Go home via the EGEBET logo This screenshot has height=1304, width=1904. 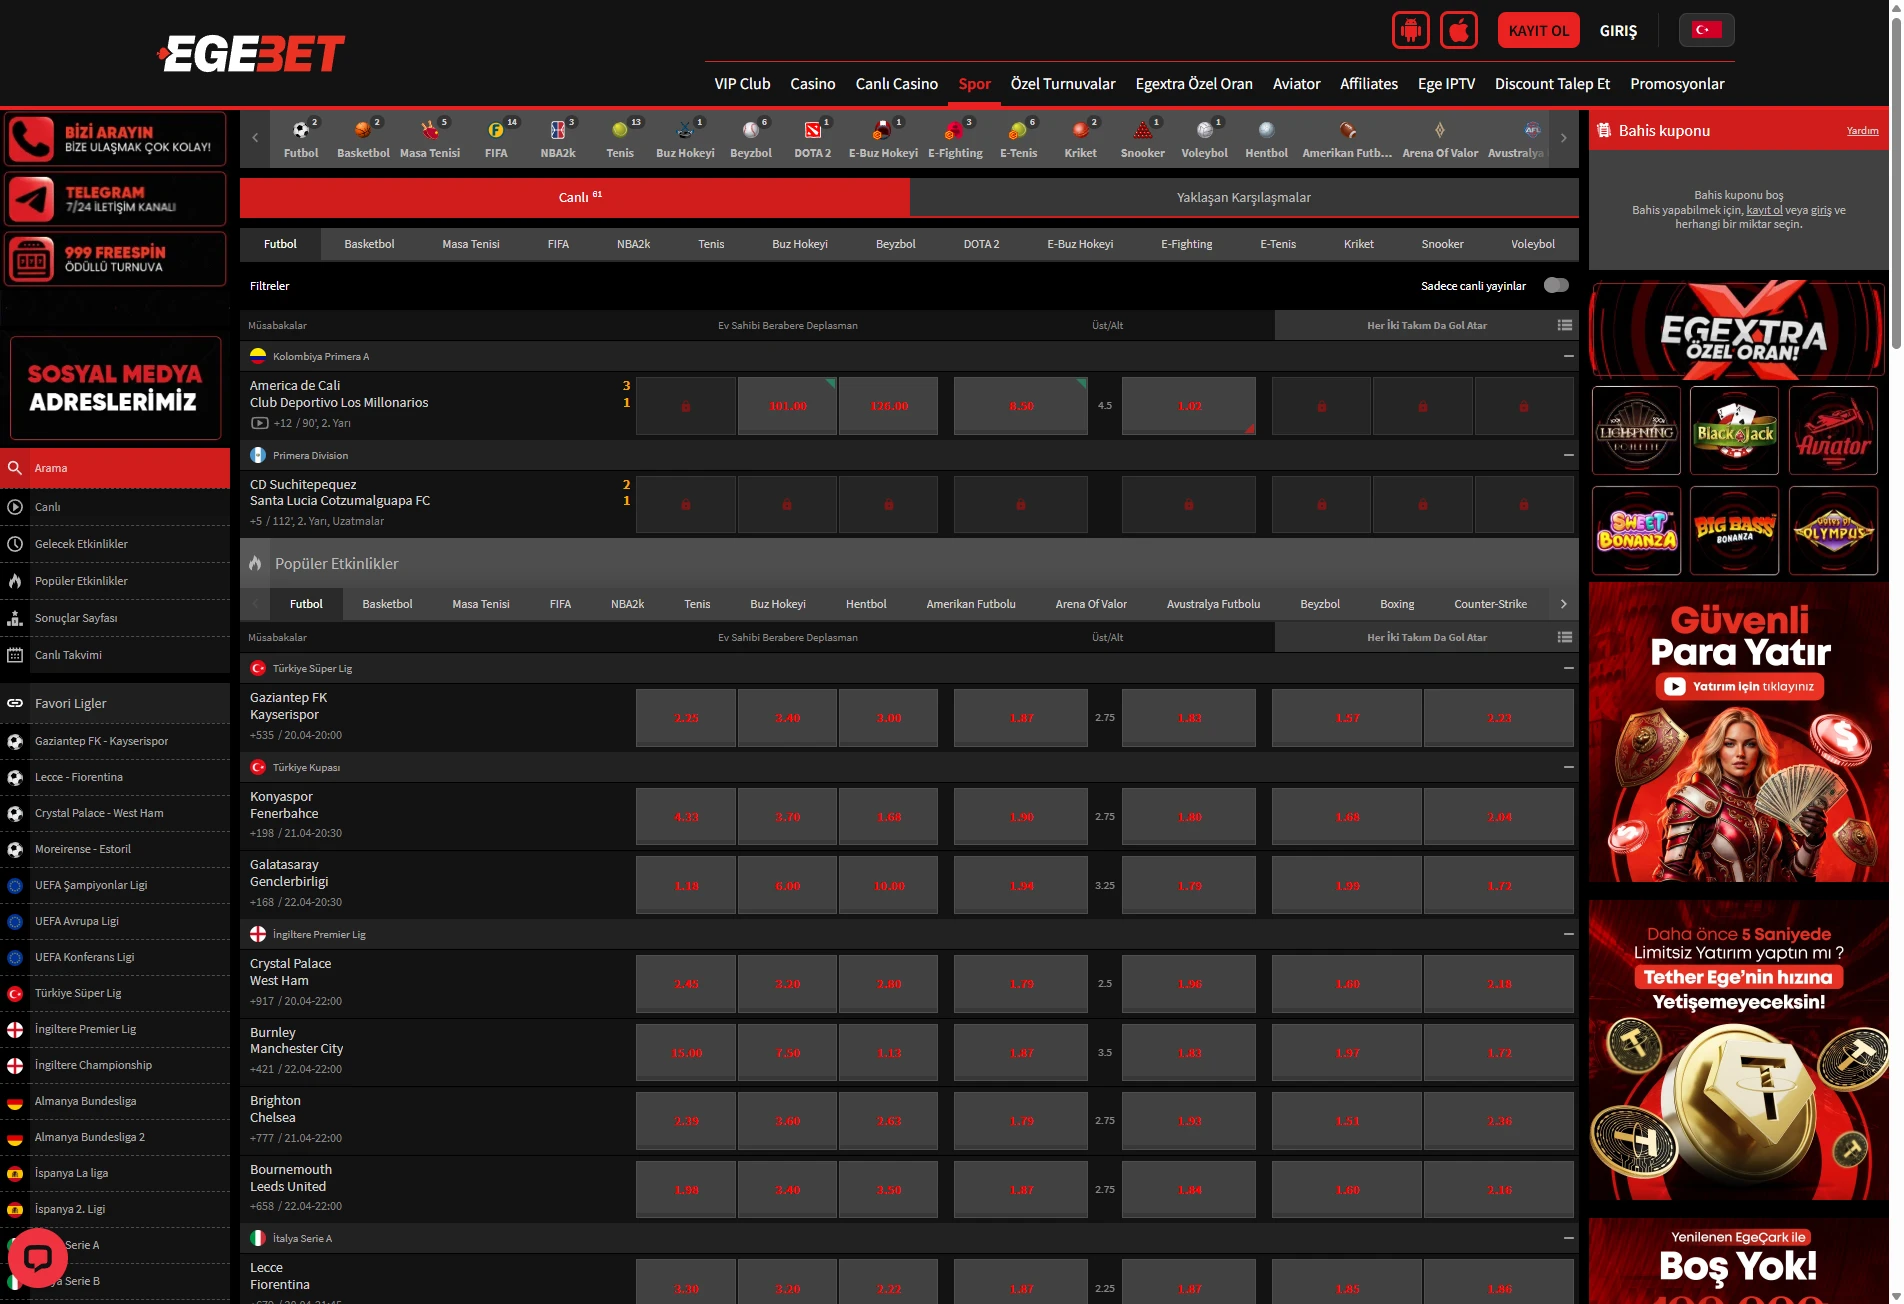point(251,54)
